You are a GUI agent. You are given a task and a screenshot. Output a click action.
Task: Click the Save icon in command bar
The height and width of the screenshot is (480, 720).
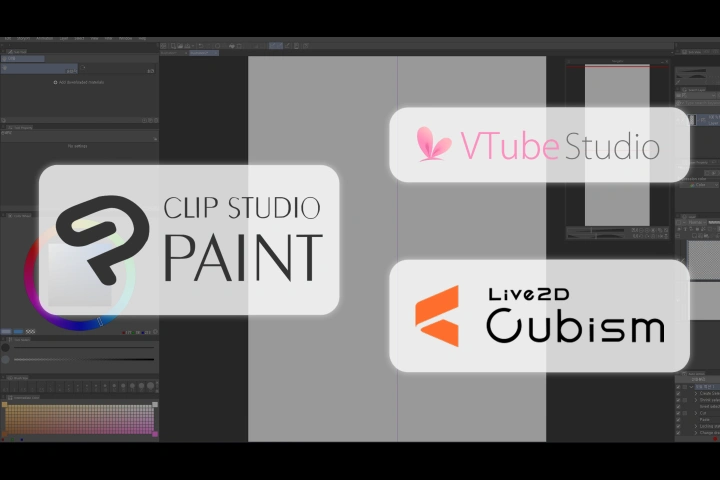click(187, 46)
